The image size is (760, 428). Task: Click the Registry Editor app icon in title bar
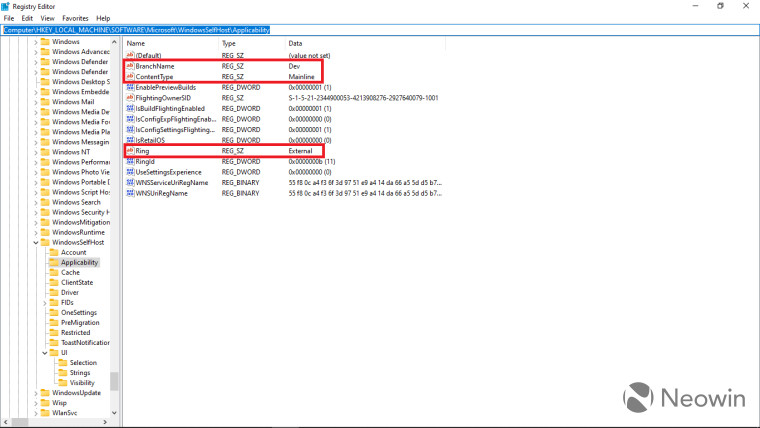point(7,6)
